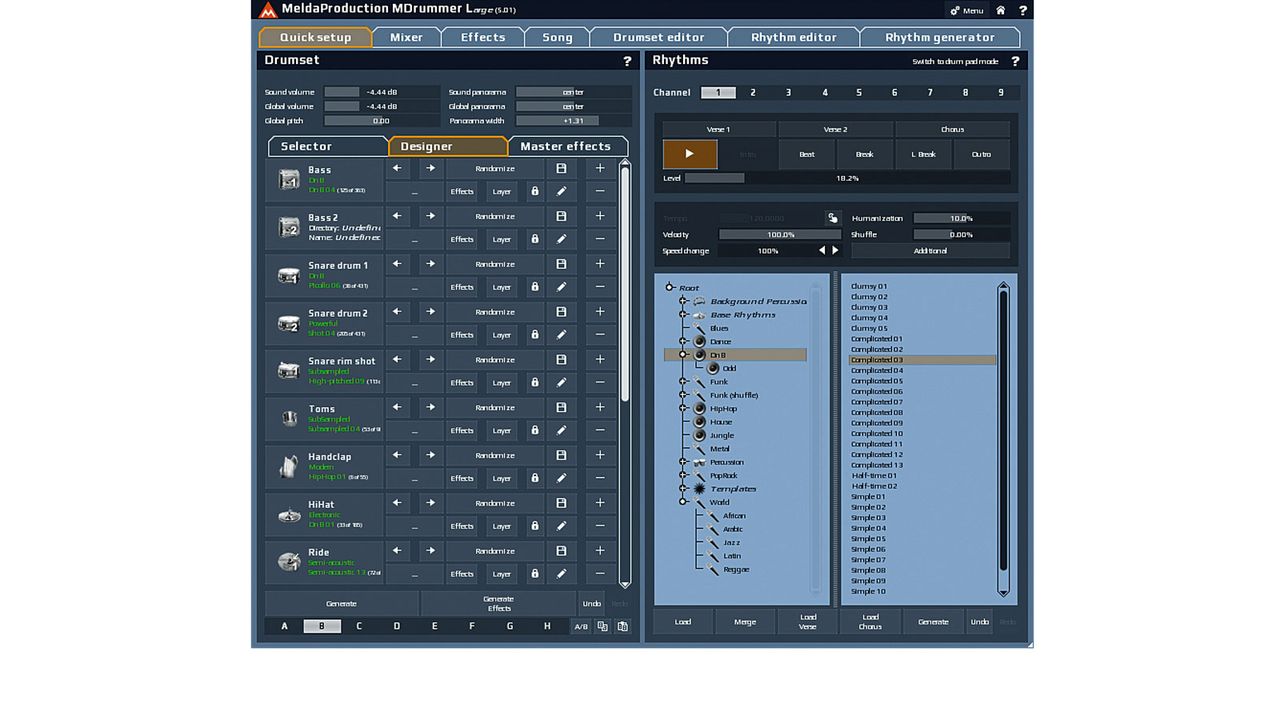The height and width of the screenshot is (720, 1280).
Task: Click Switch to drum pad mode
Action: pos(955,61)
